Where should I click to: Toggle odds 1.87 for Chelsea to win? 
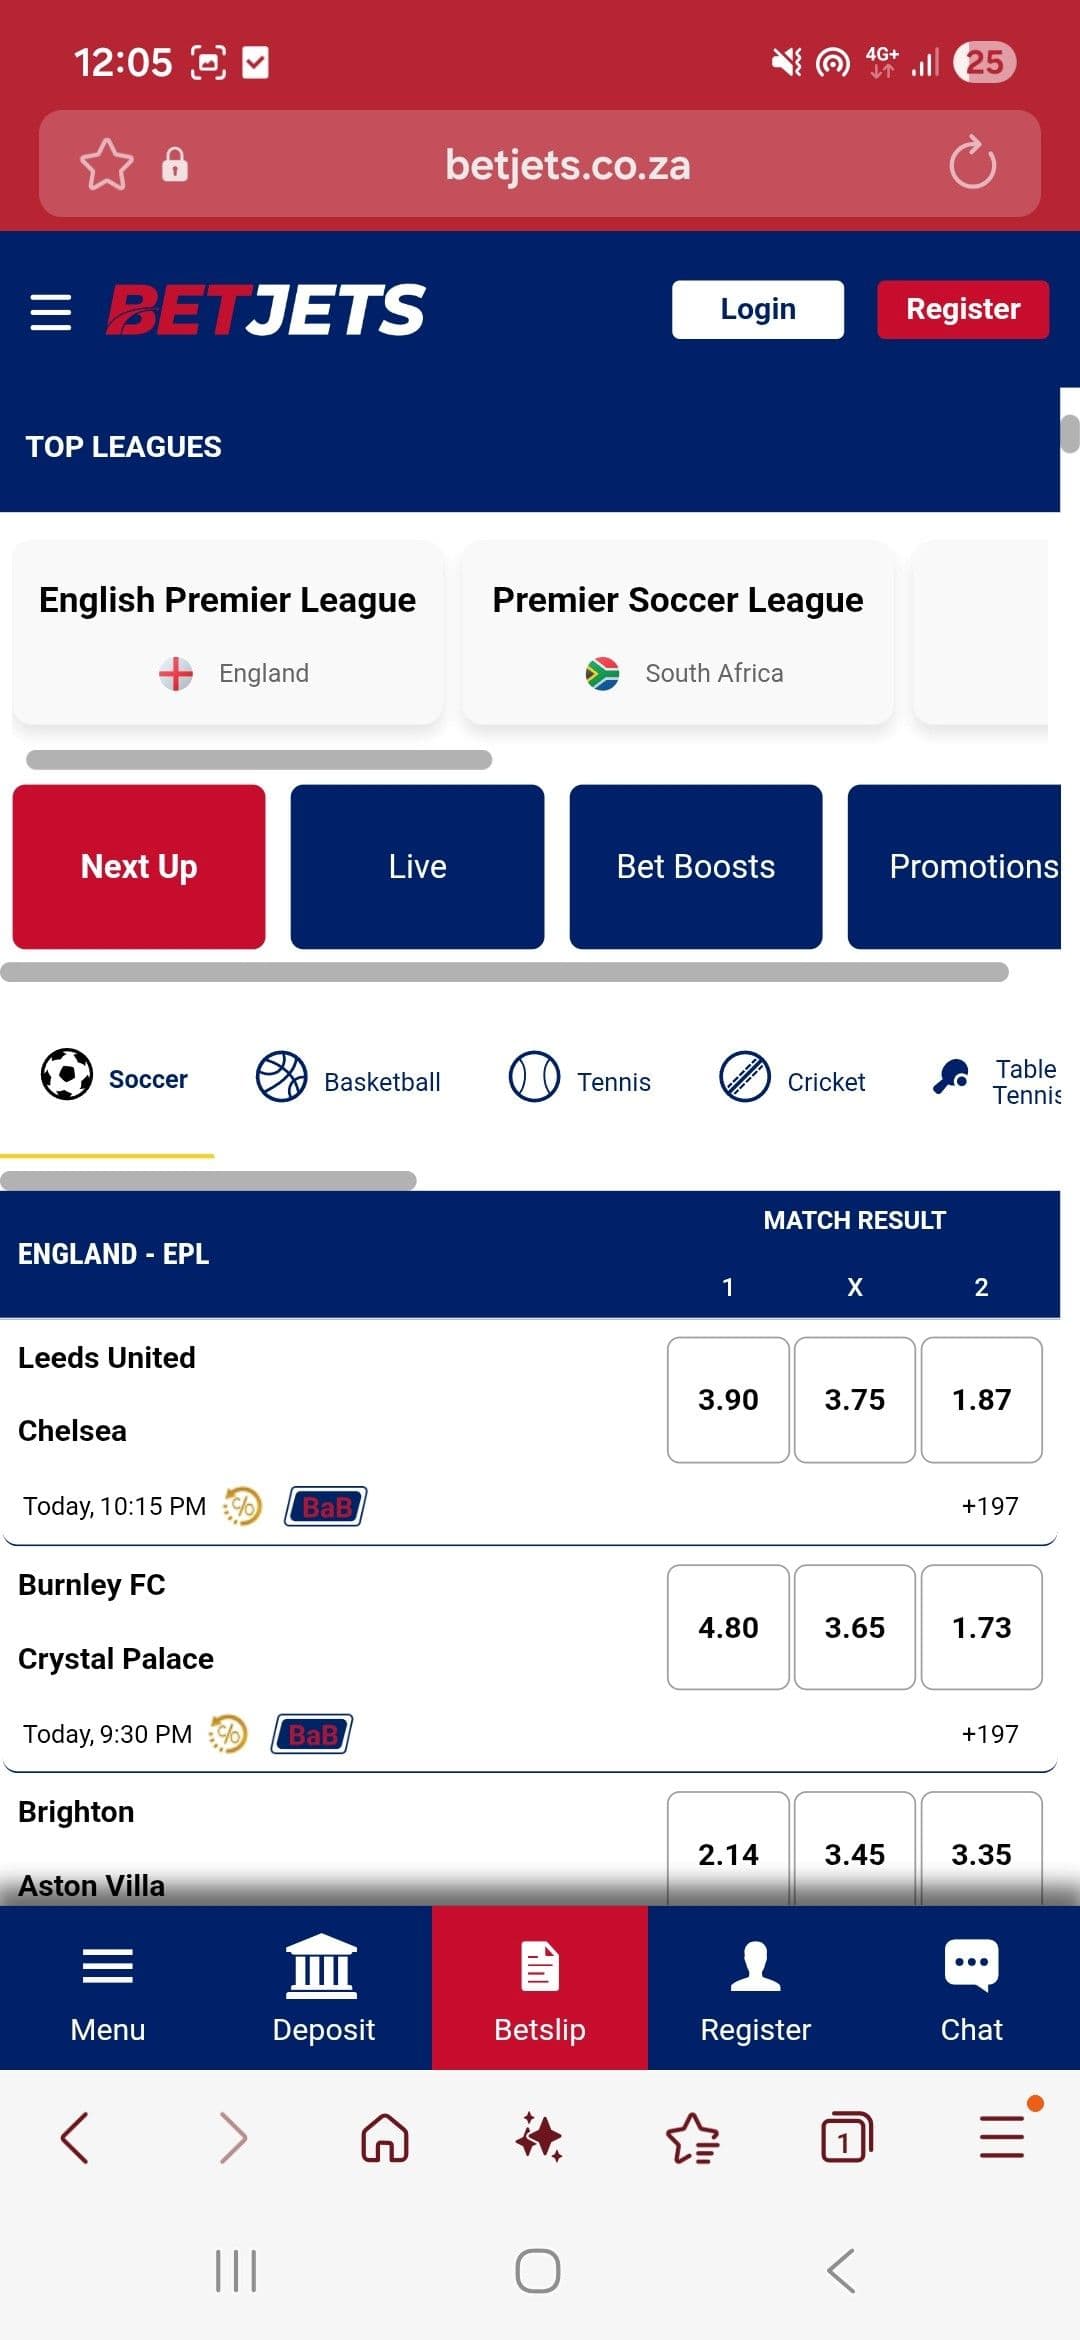pyautogui.click(x=981, y=1400)
